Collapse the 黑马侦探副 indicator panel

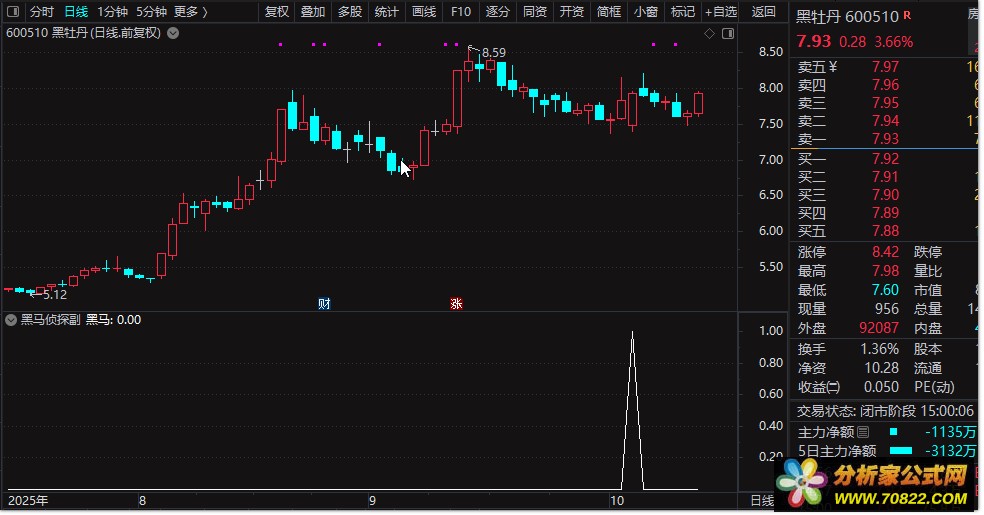tap(11, 320)
